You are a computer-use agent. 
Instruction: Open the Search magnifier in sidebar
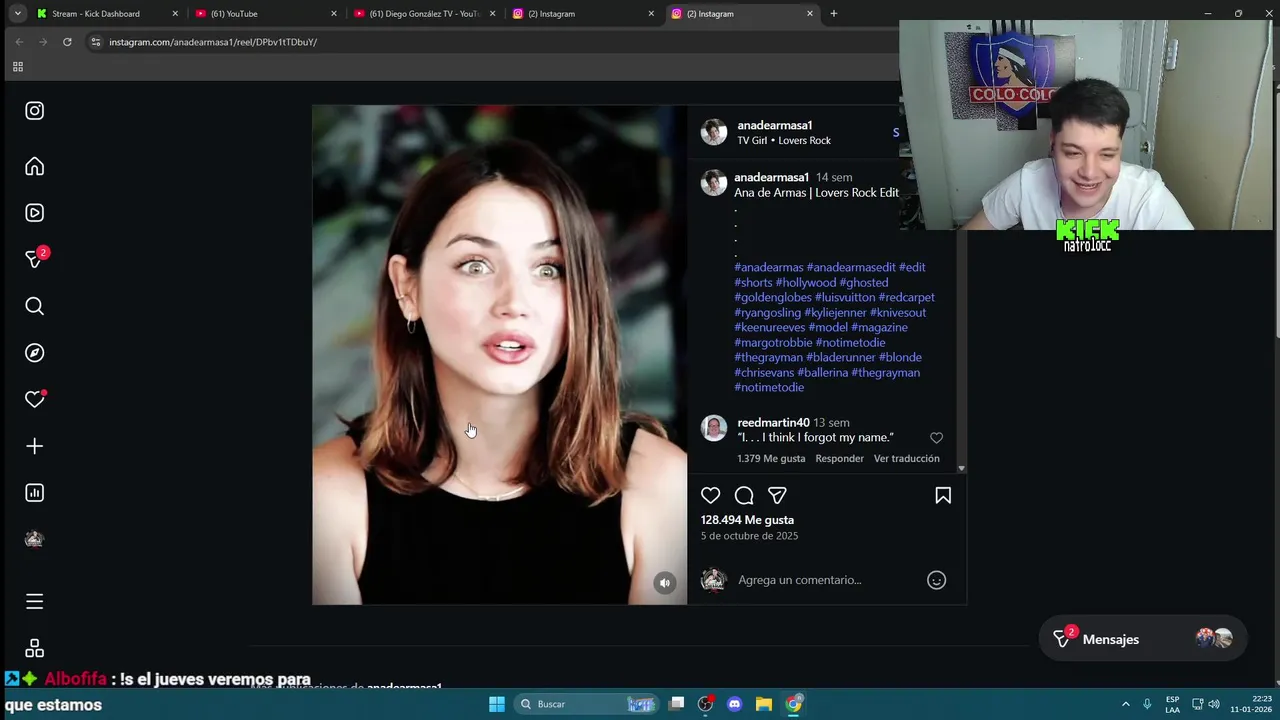point(34,306)
